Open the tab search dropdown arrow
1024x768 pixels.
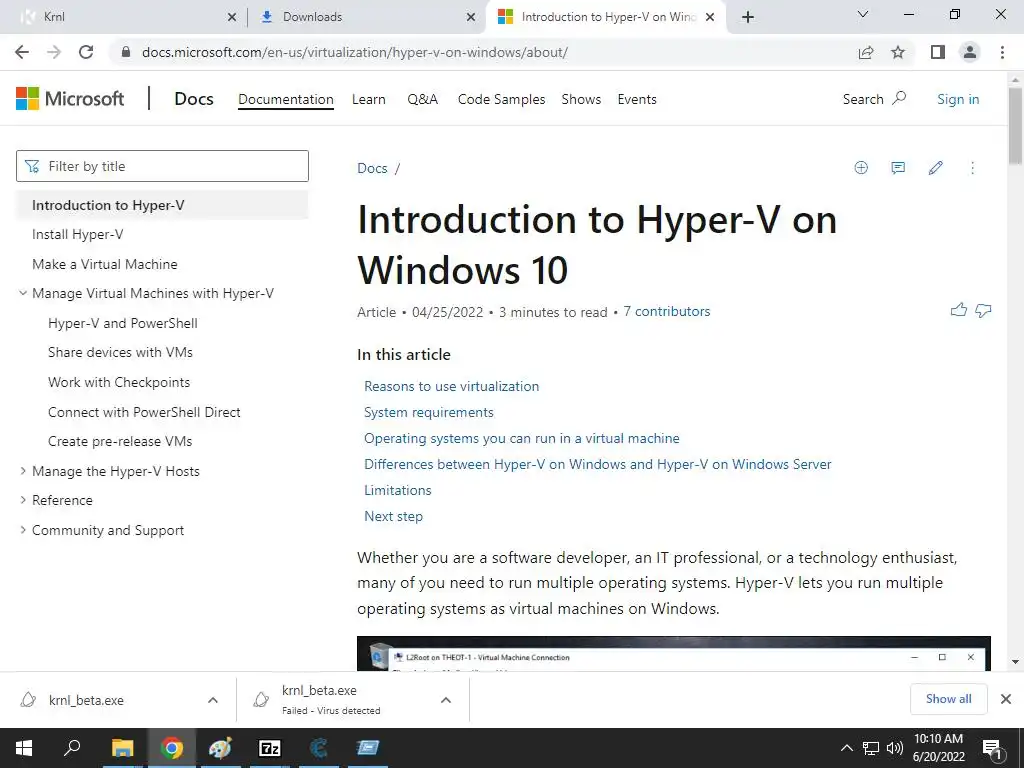point(863,14)
